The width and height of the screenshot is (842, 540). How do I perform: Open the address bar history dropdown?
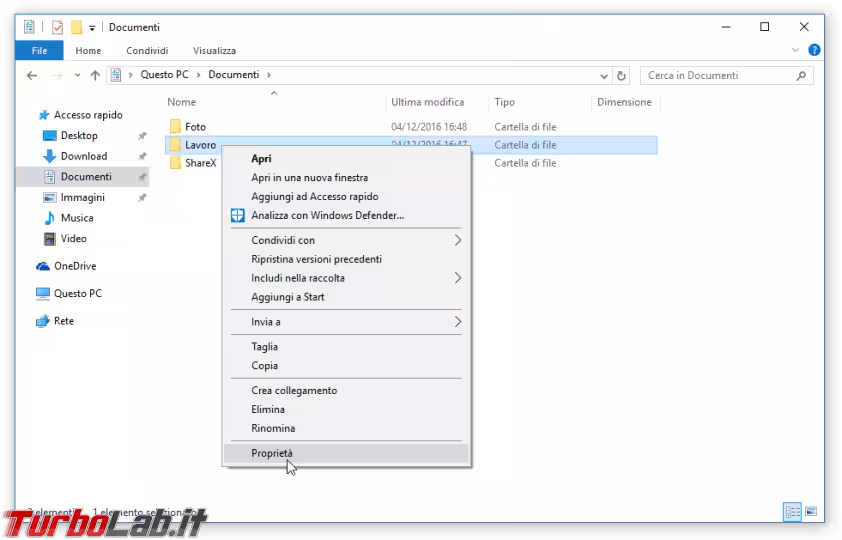tap(604, 75)
